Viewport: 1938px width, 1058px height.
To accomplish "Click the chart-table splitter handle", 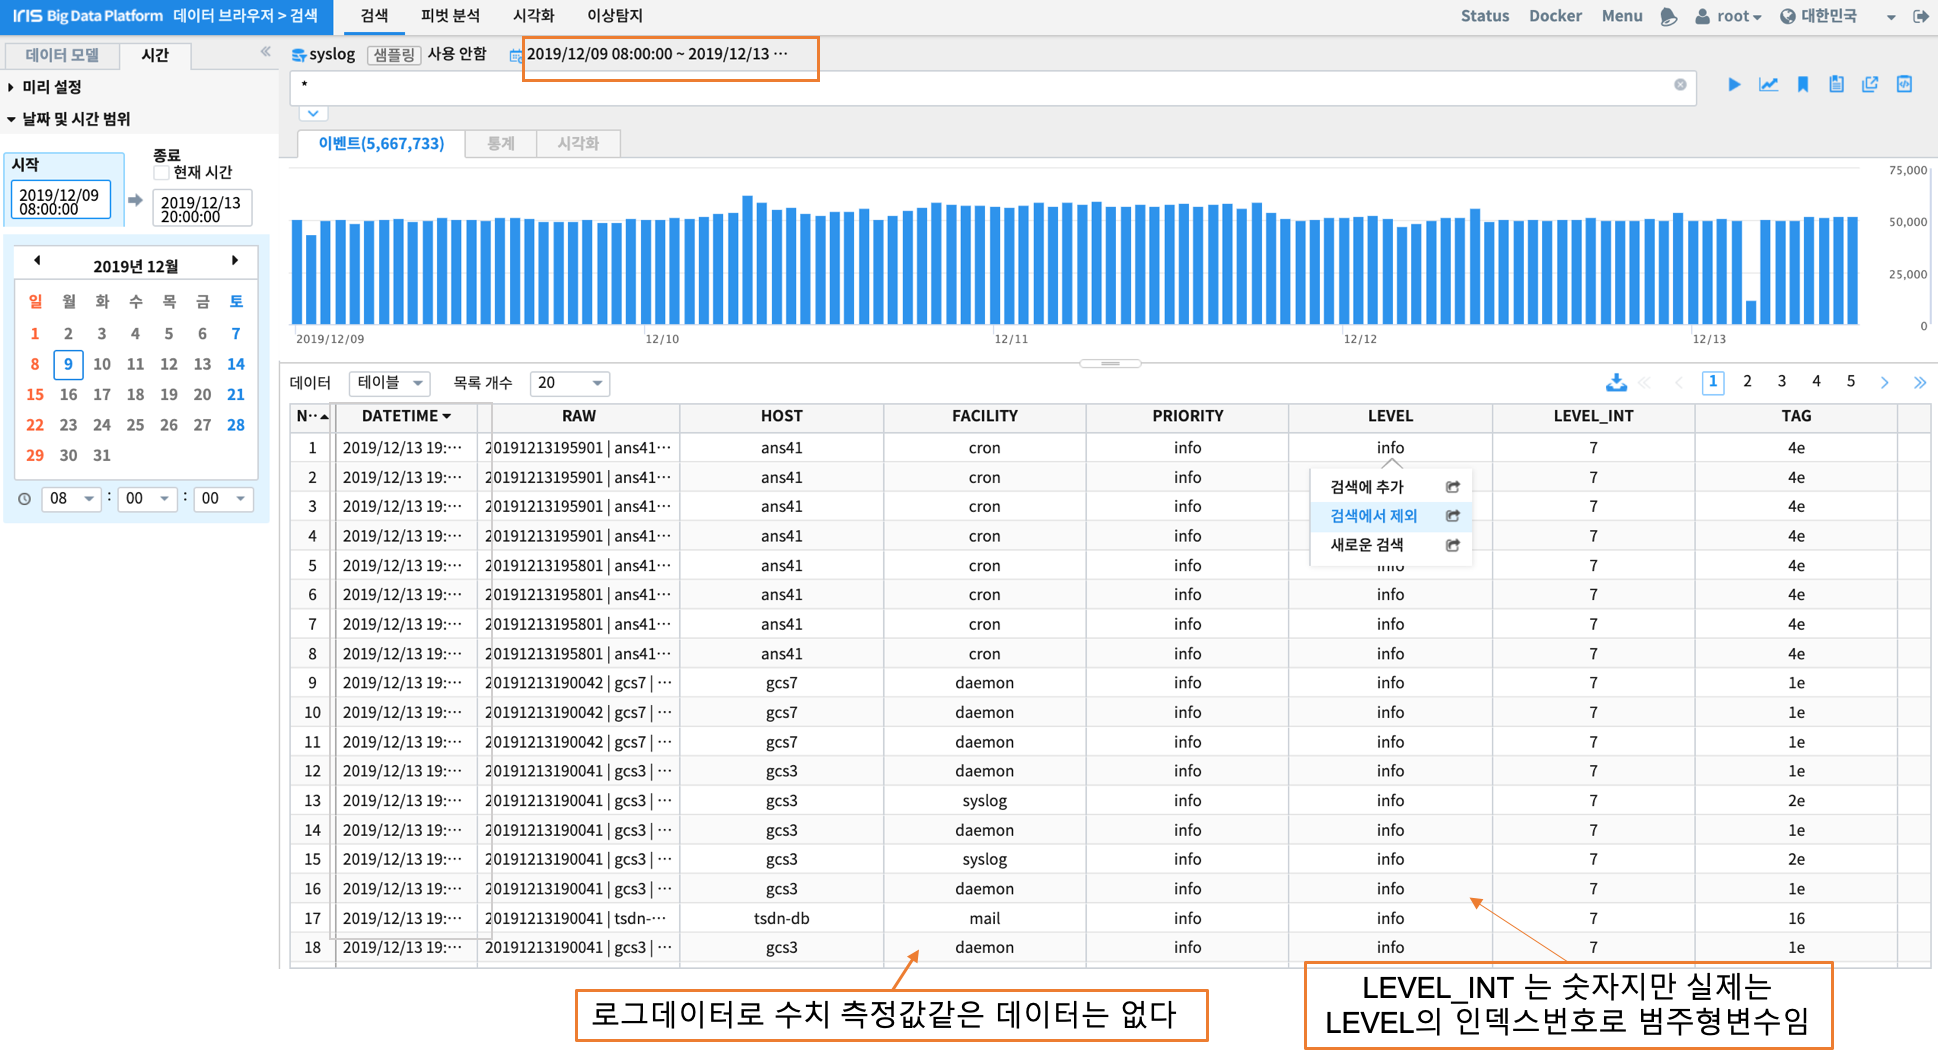I will (1110, 363).
